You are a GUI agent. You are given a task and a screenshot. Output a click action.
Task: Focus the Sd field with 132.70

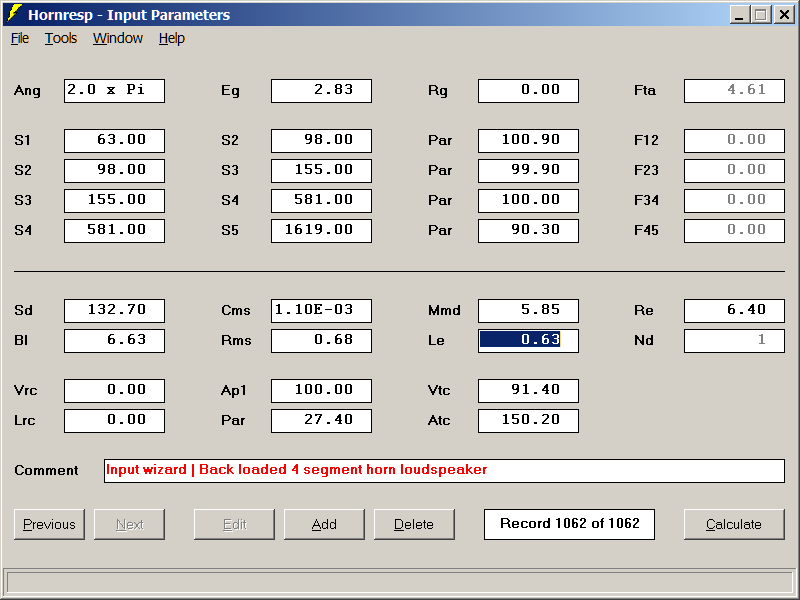pos(114,311)
